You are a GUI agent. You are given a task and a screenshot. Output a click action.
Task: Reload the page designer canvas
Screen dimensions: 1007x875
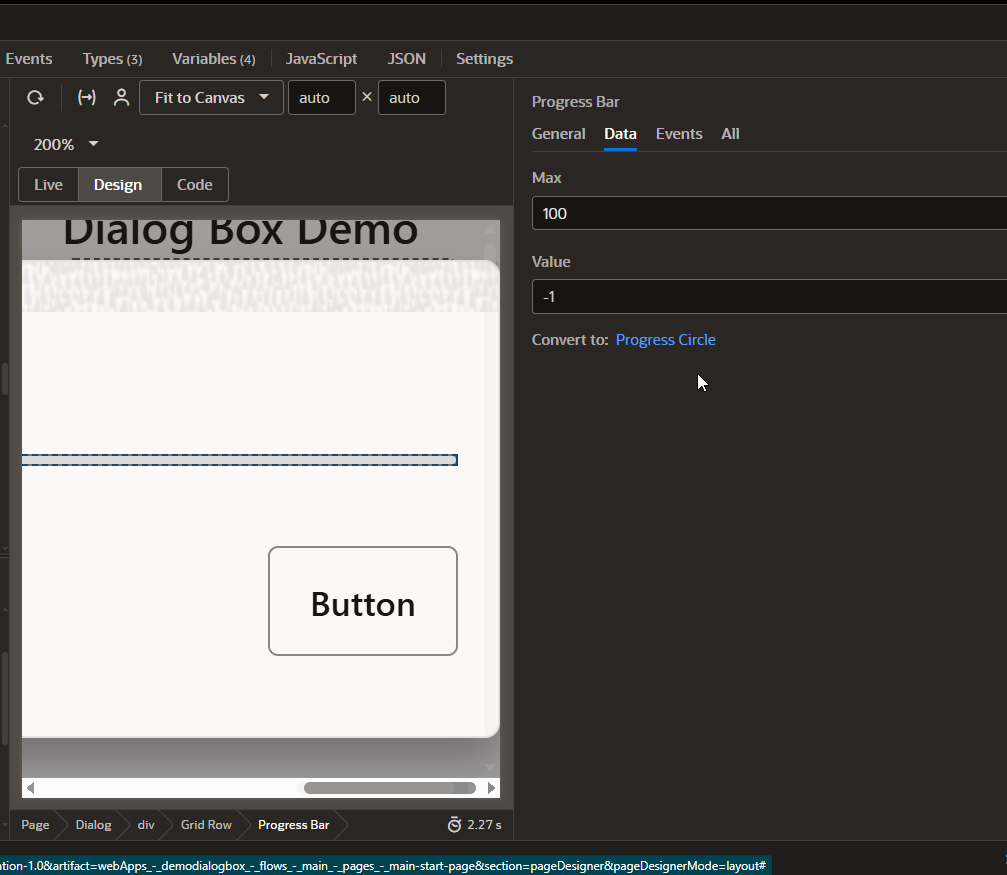pyautogui.click(x=35, y=98)
